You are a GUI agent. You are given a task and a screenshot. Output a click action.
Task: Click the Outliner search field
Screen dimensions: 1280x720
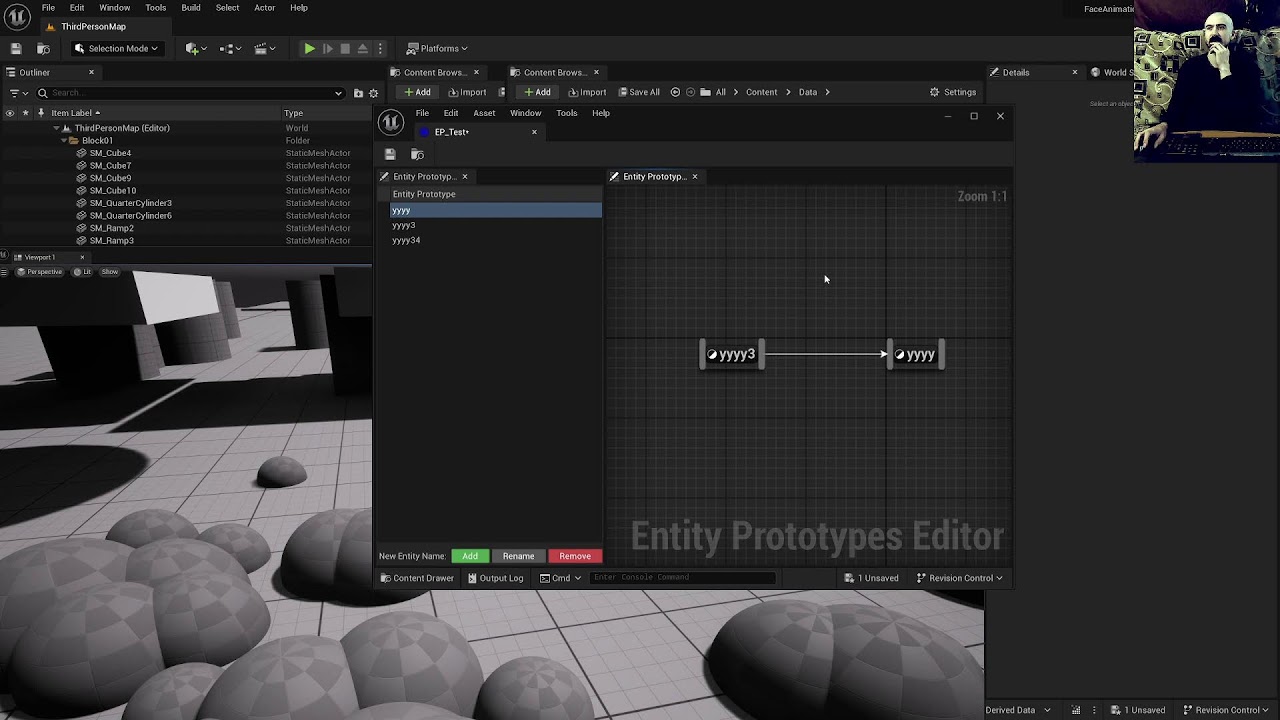[x=190, y=93]
